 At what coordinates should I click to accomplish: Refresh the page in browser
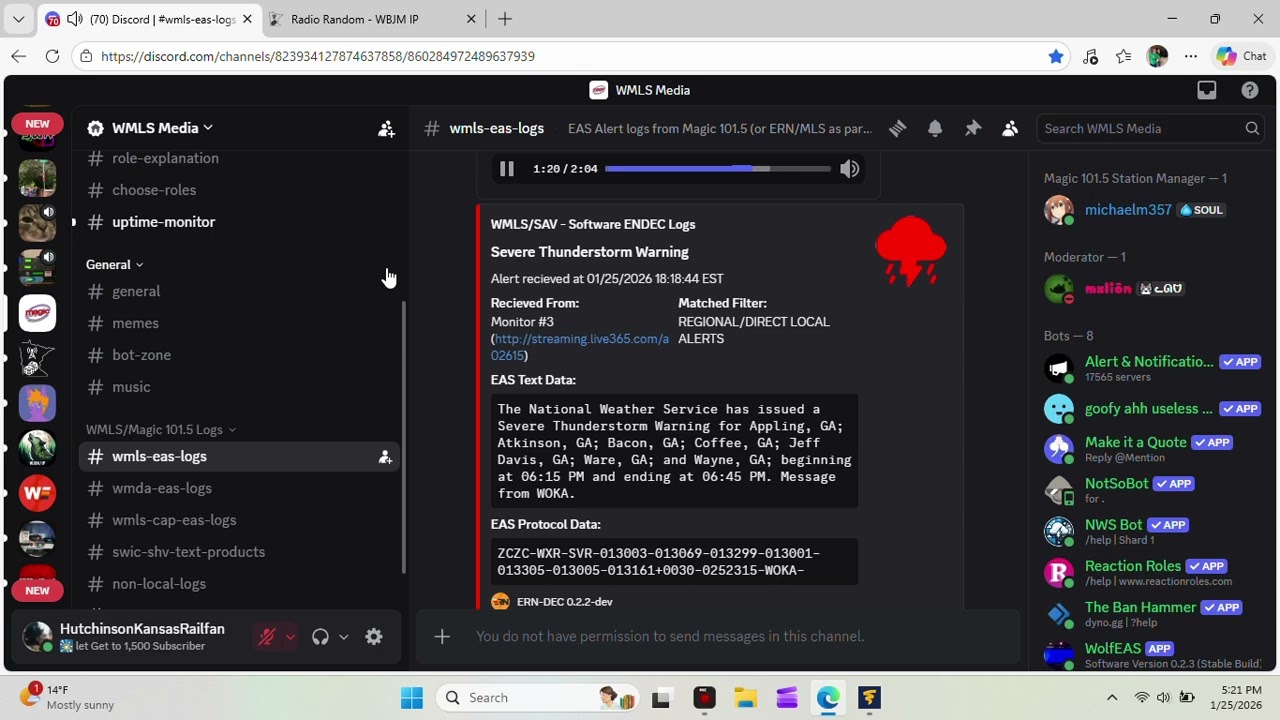[52, 56]
